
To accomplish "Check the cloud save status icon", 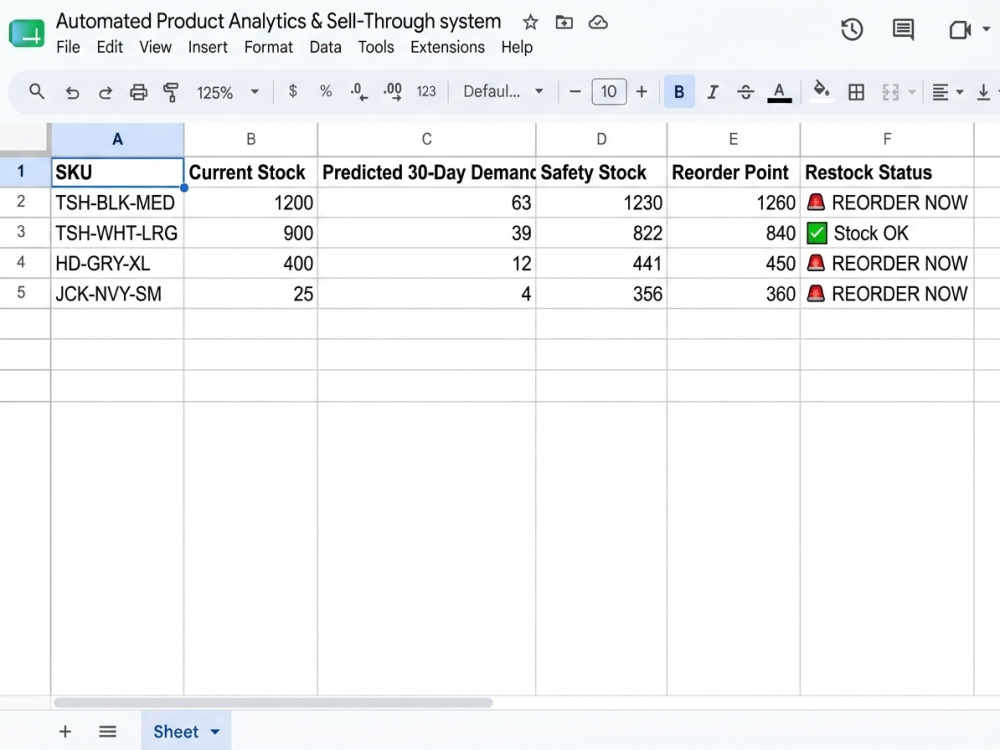I will coord(598,23).
